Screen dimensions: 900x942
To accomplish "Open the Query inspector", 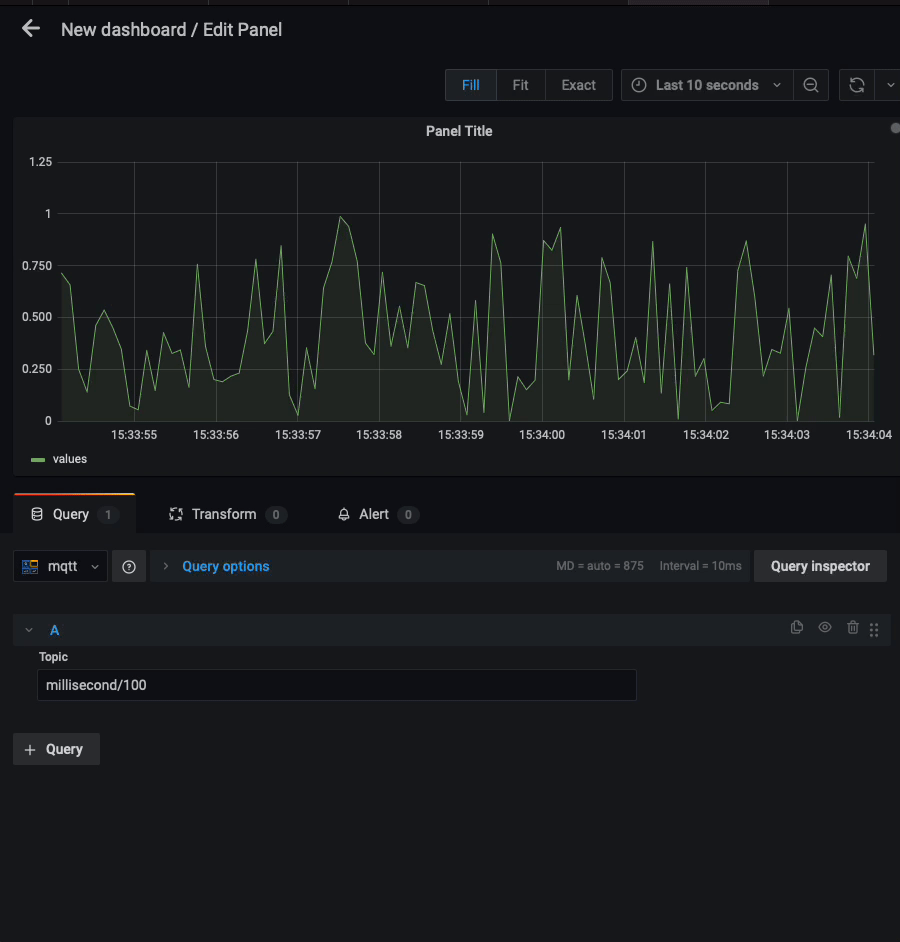I will pos(820,566).
